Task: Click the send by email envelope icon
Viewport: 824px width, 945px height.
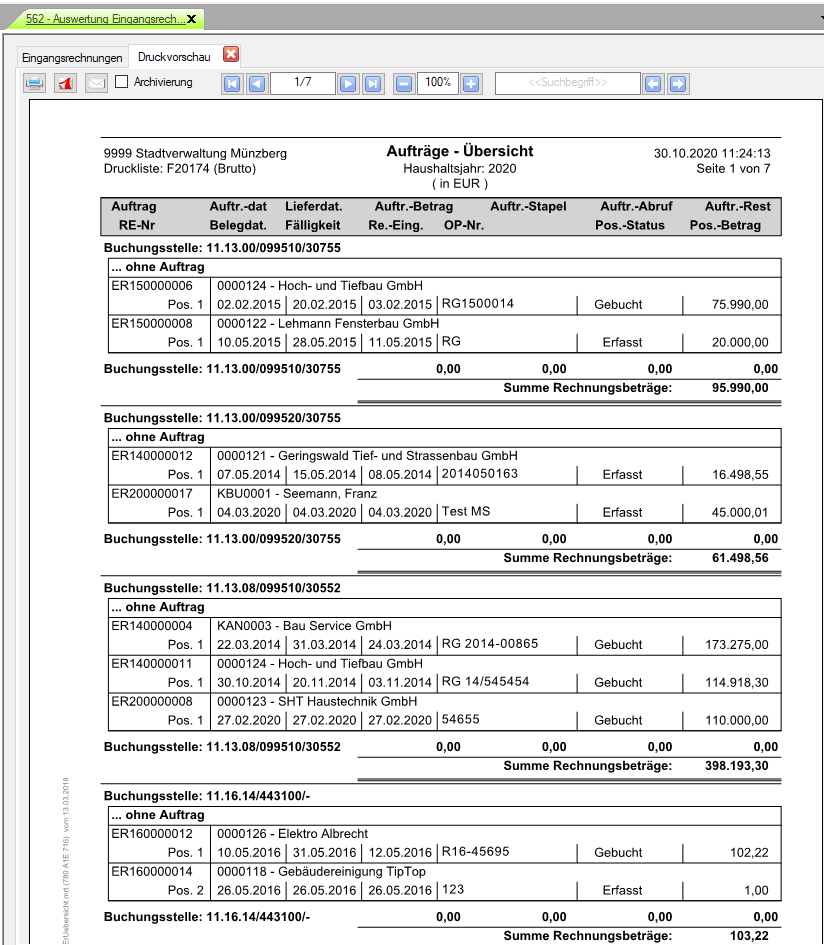Action: (x=96, y=83)
